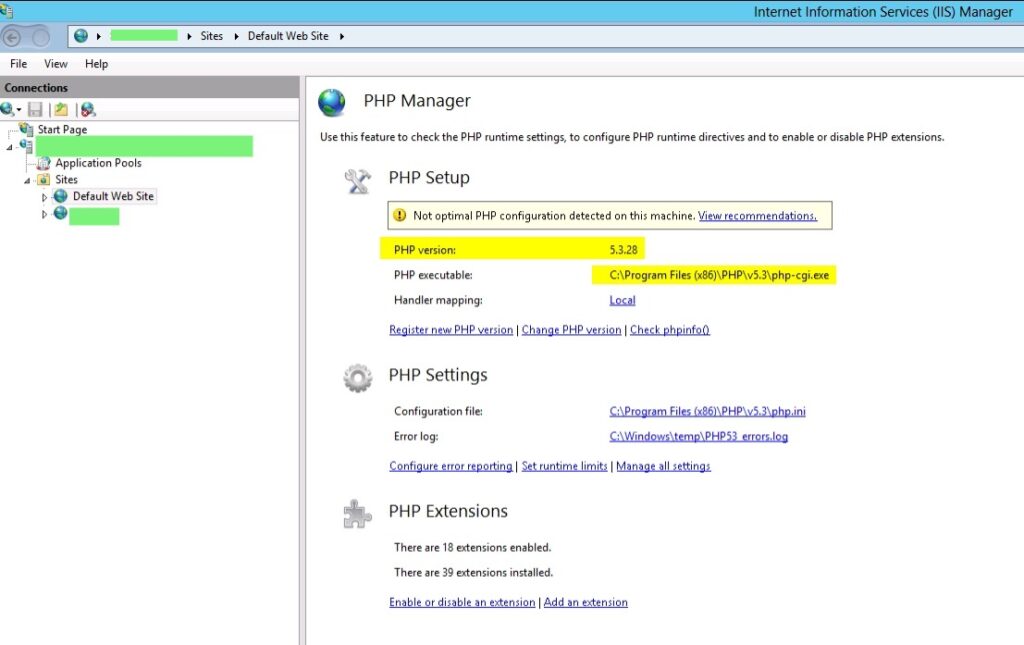Collapse the Sites node in the tree
1024x645 pixels.
coord(27,181)
